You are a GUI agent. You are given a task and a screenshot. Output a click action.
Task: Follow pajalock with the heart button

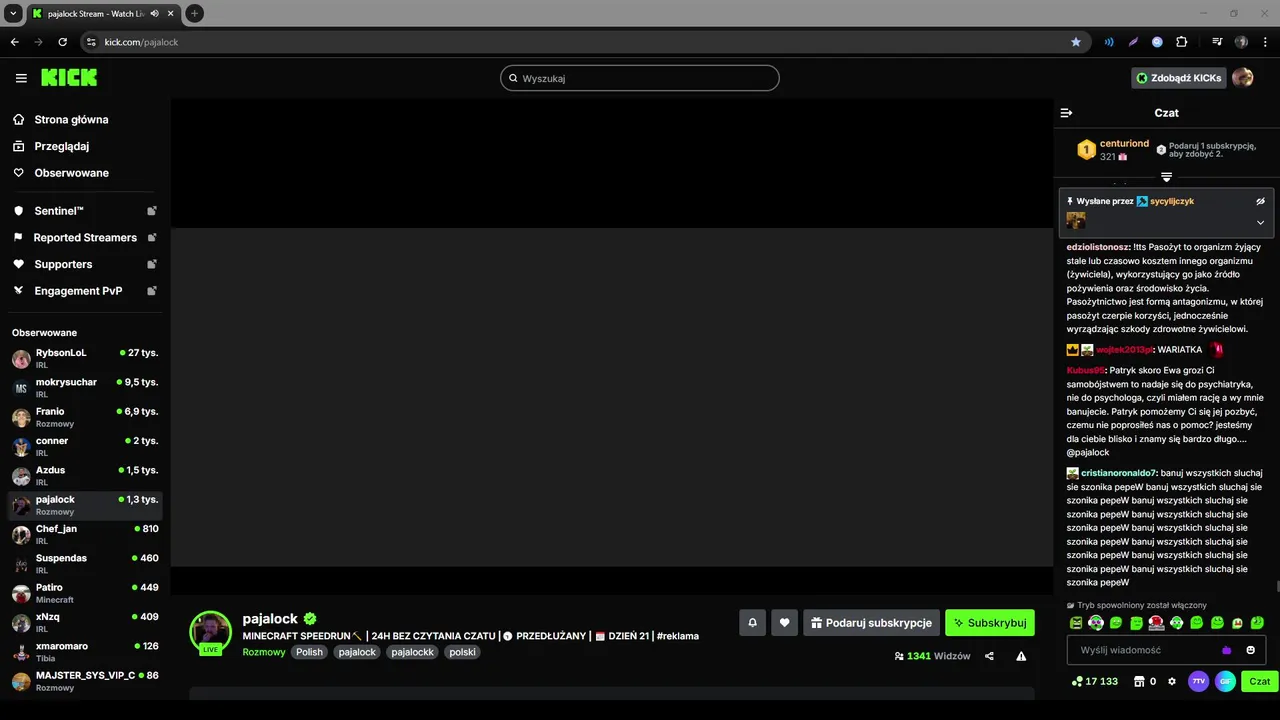tap(784, 623)
